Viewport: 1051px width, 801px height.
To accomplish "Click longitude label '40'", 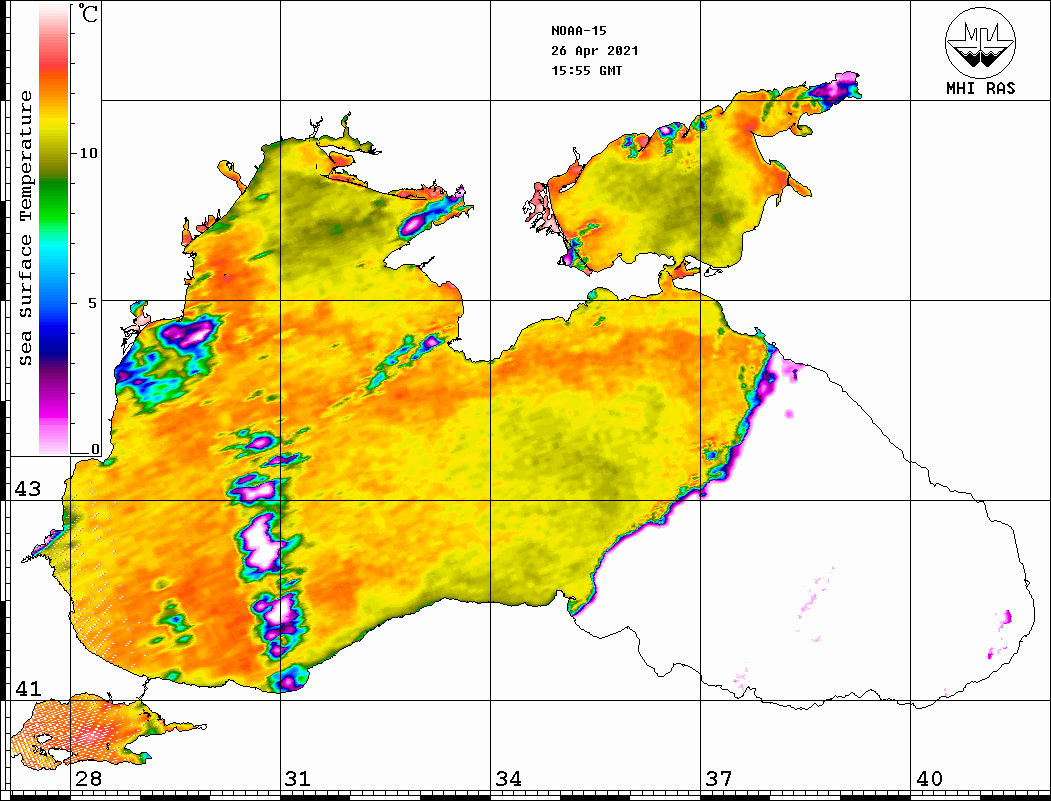I will 929,779.
